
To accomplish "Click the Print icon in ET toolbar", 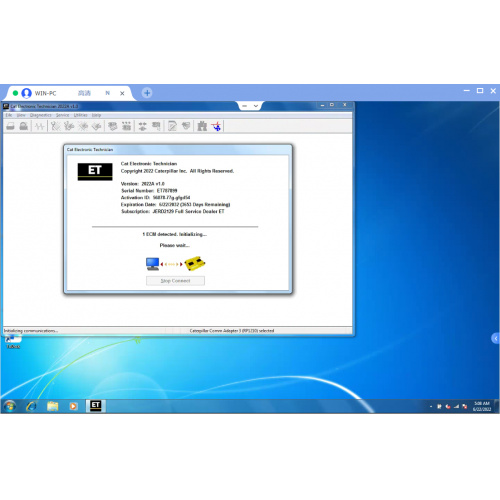I will click(x=11, y=126).
